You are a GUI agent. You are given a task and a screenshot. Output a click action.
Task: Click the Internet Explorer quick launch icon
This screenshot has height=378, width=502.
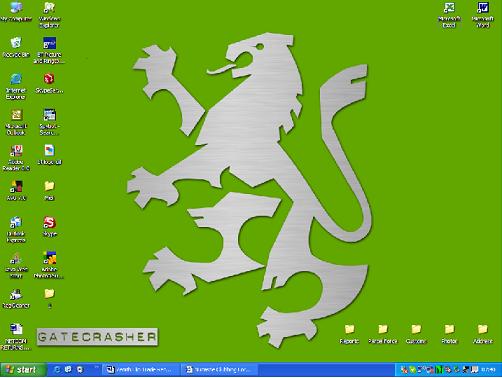(x=57, y=370)
